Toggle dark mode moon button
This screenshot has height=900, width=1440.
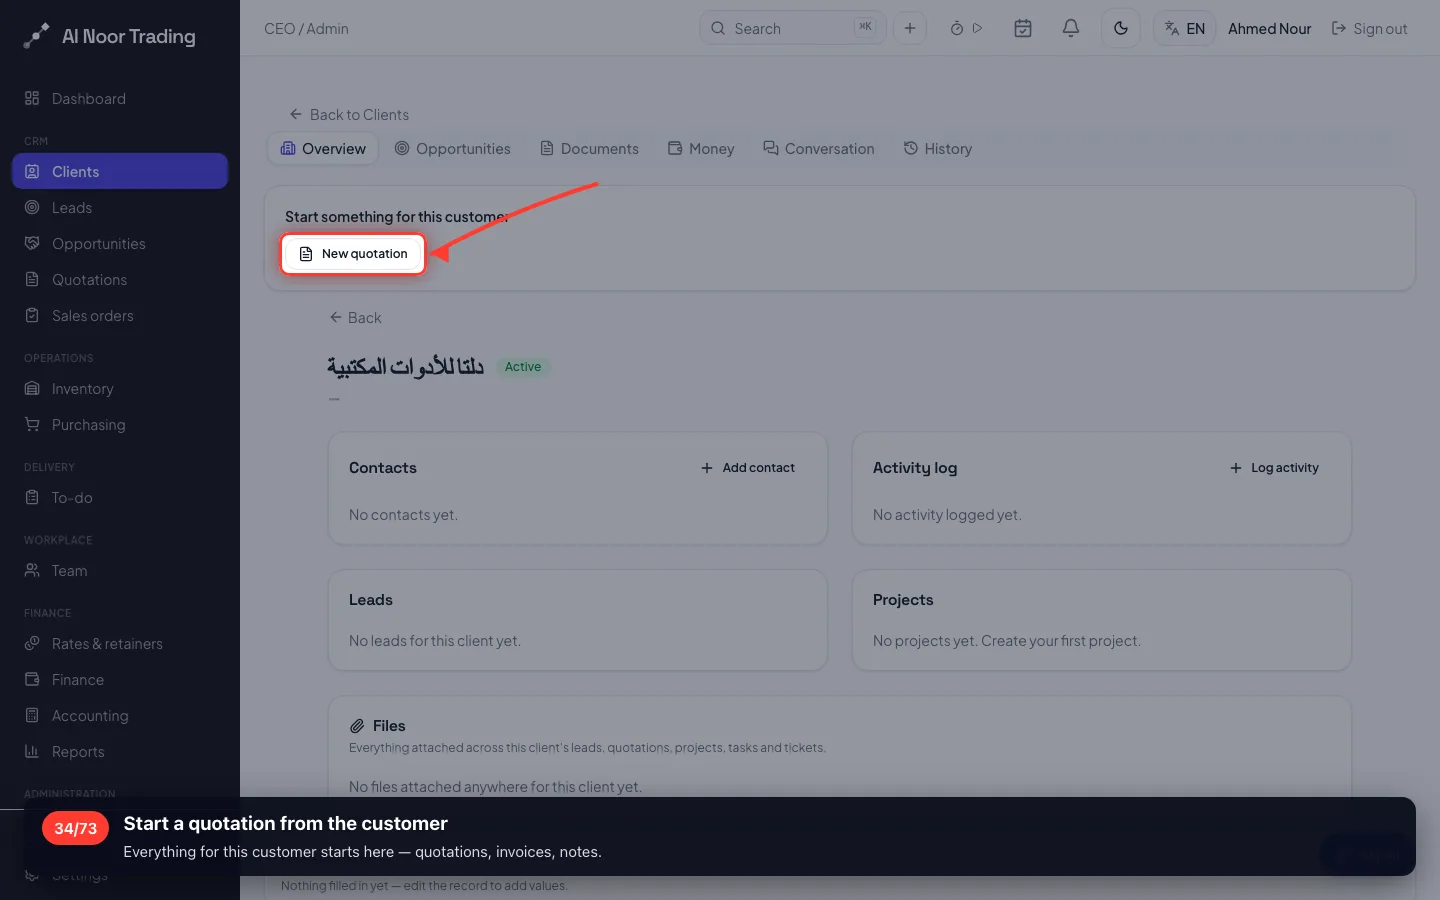click(1121, 28)
